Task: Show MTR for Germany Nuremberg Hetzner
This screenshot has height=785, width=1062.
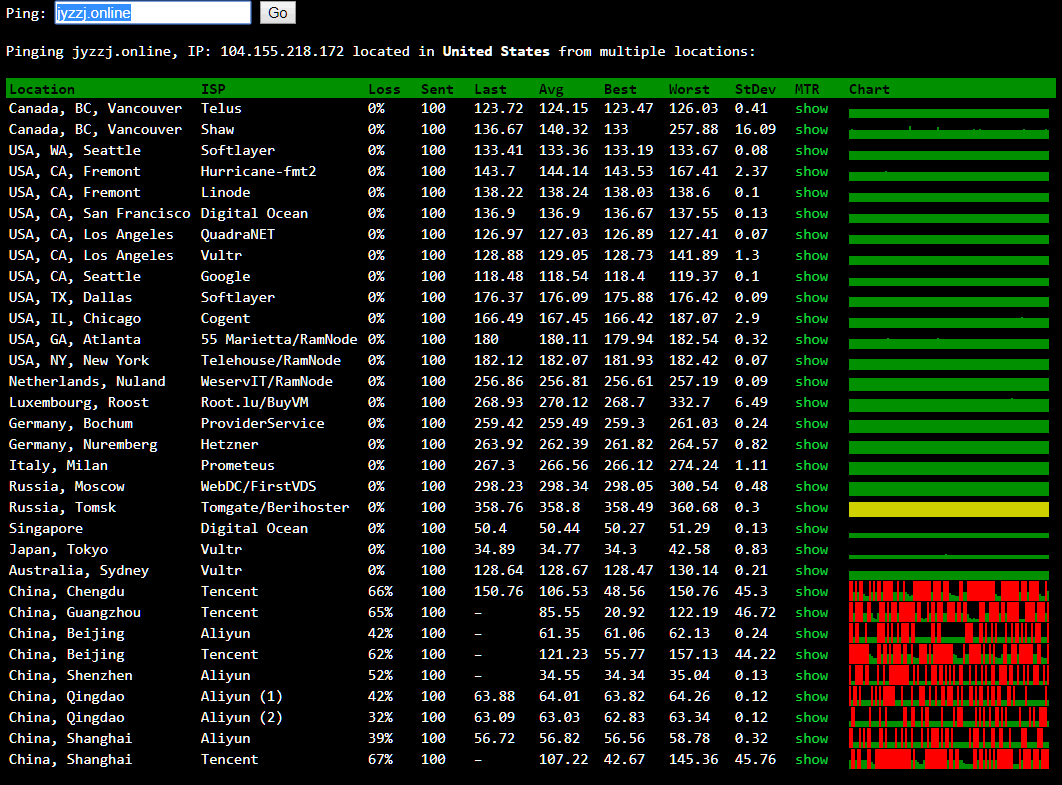Action: tap(811, 444)
